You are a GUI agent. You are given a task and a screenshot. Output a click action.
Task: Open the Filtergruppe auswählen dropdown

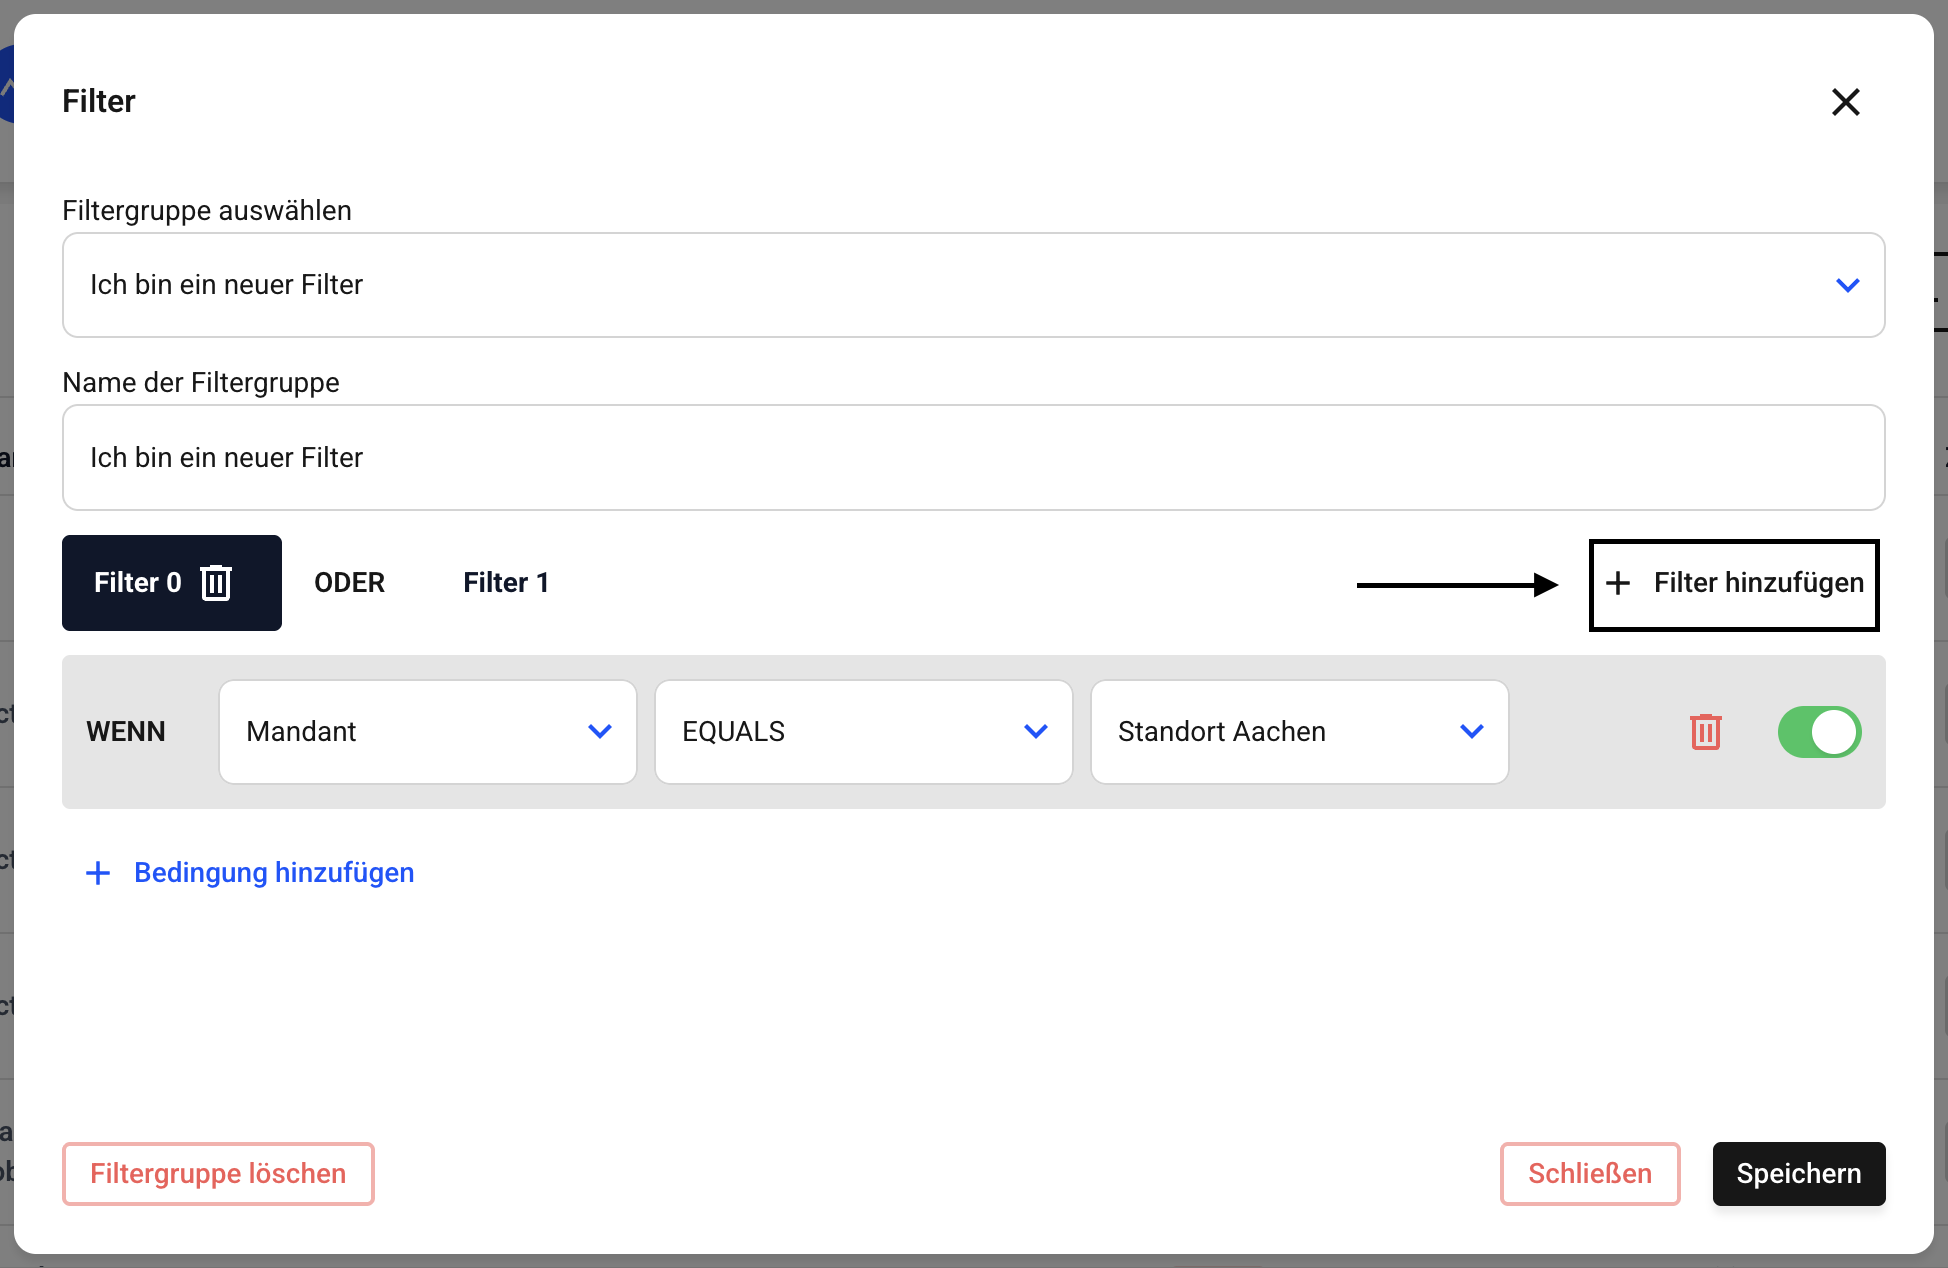pos(972,285)
